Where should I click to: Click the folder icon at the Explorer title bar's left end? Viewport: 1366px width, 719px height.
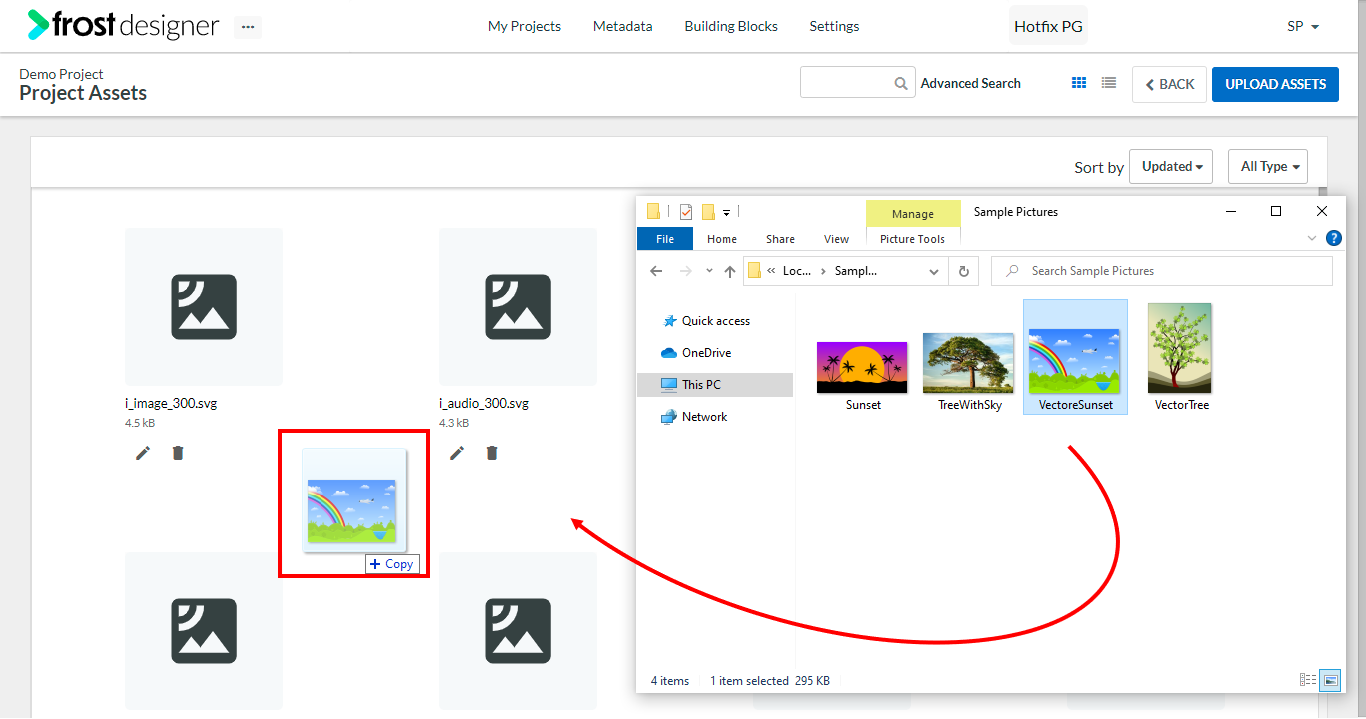coord(653,212)
